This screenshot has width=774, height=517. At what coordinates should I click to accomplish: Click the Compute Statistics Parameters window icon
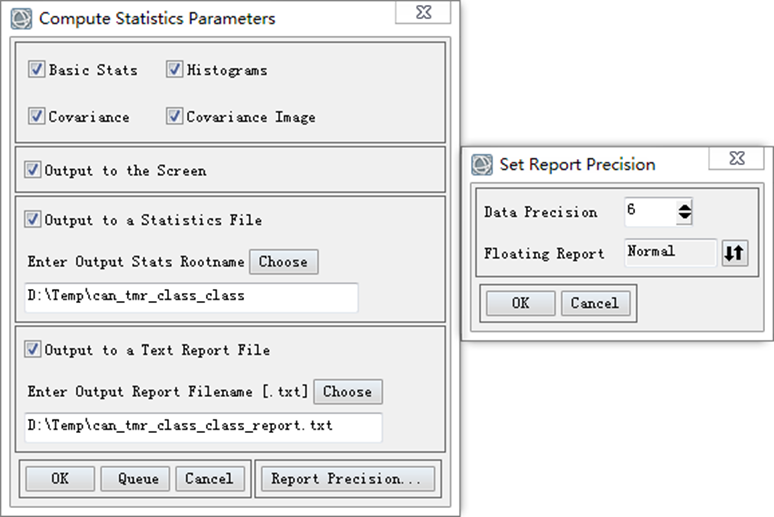(21, 18)
